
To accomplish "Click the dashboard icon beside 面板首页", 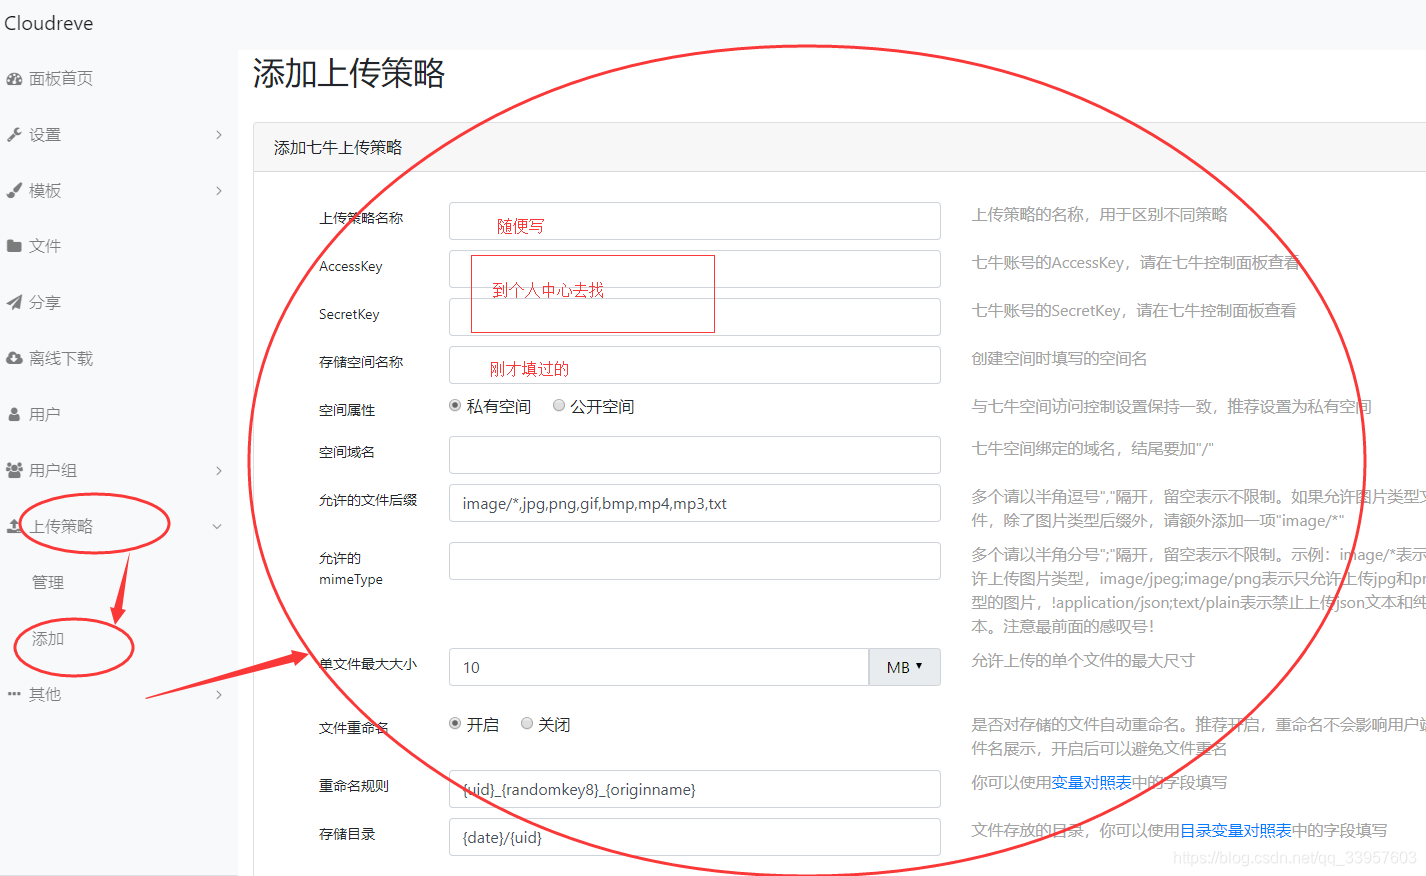I will pos(14,79).
